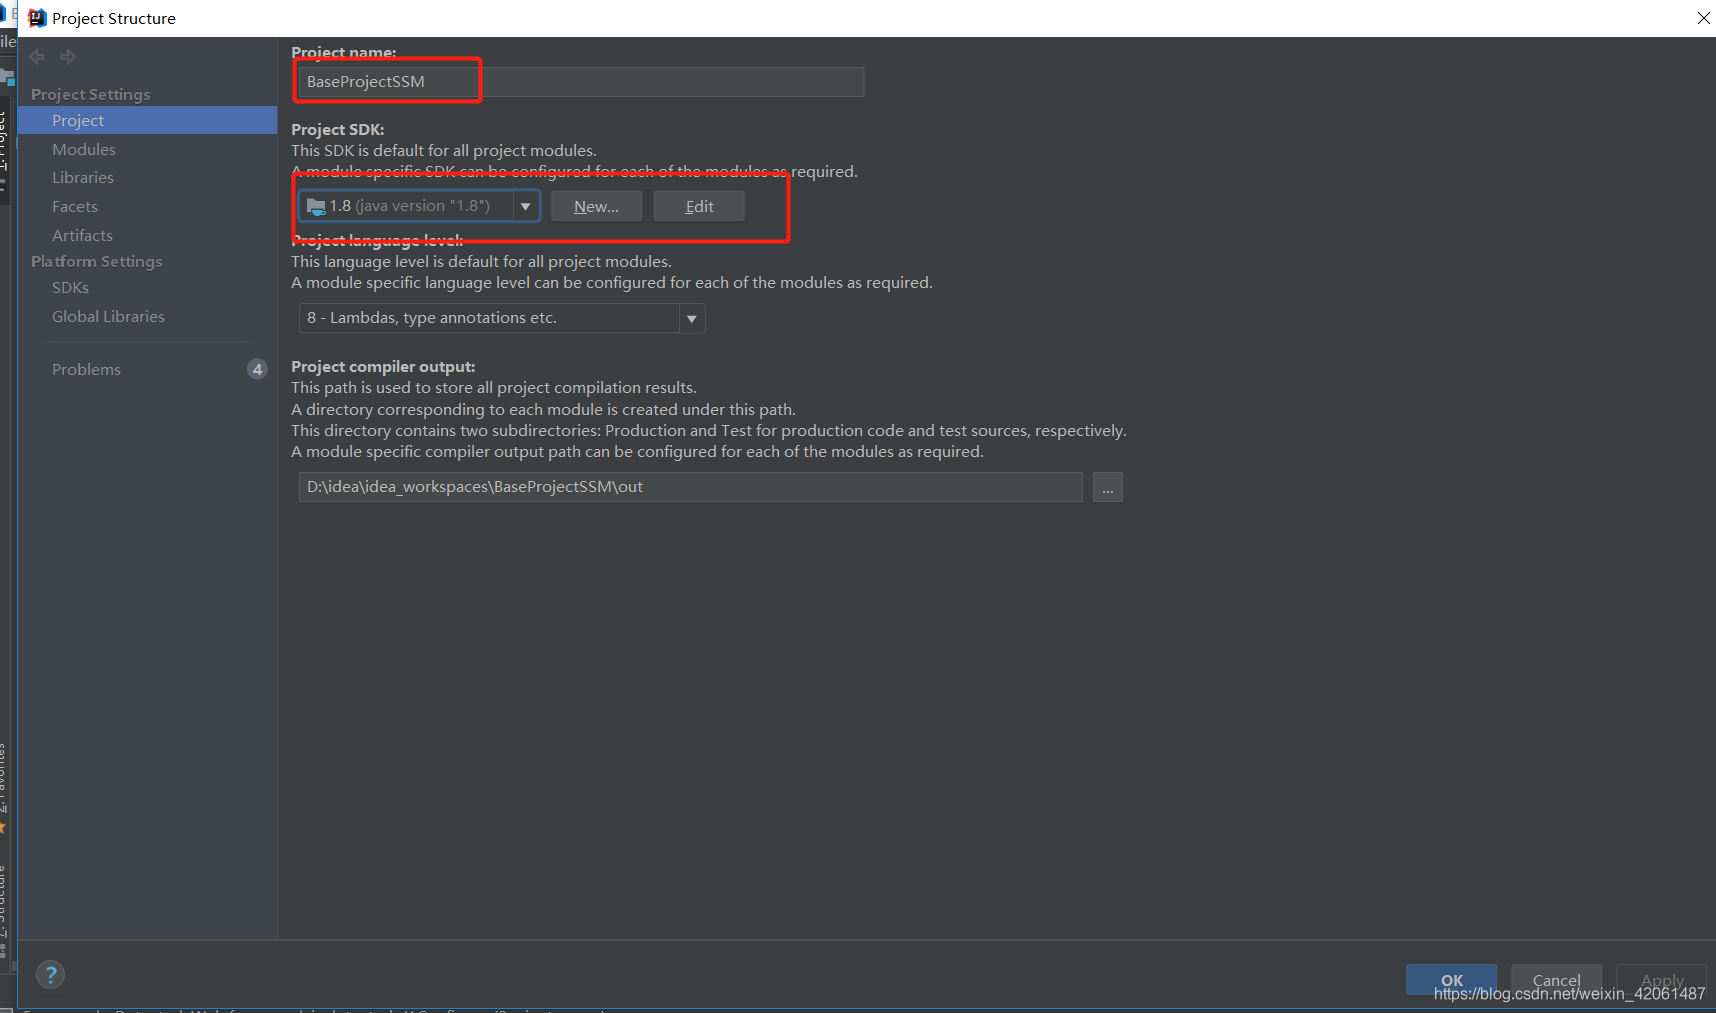The width and height of the screenshot is (1716, 1013).
Task: Click the Project SDK: label
Action: 338,129
